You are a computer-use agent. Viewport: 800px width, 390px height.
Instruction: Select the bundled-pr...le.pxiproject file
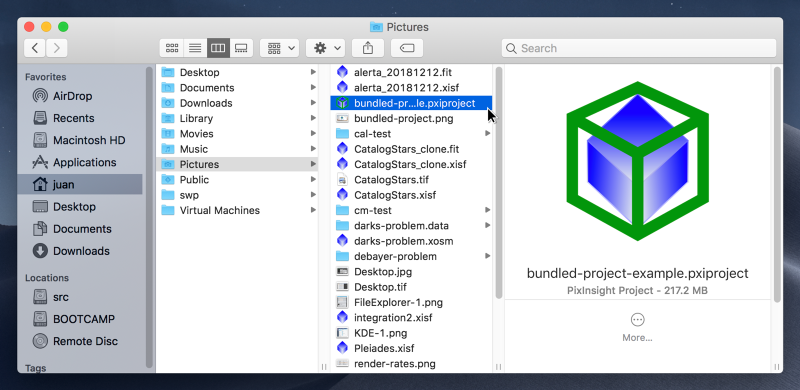tap(411, 103)
